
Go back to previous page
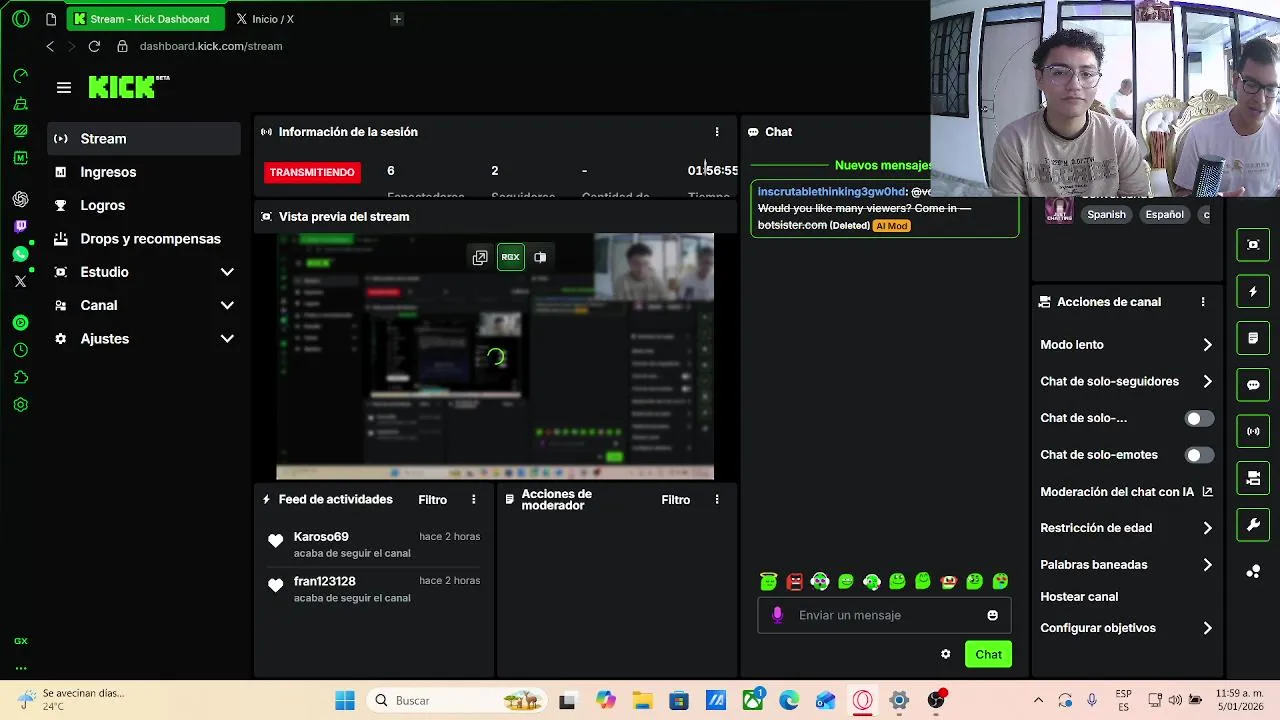click(50, 46)
